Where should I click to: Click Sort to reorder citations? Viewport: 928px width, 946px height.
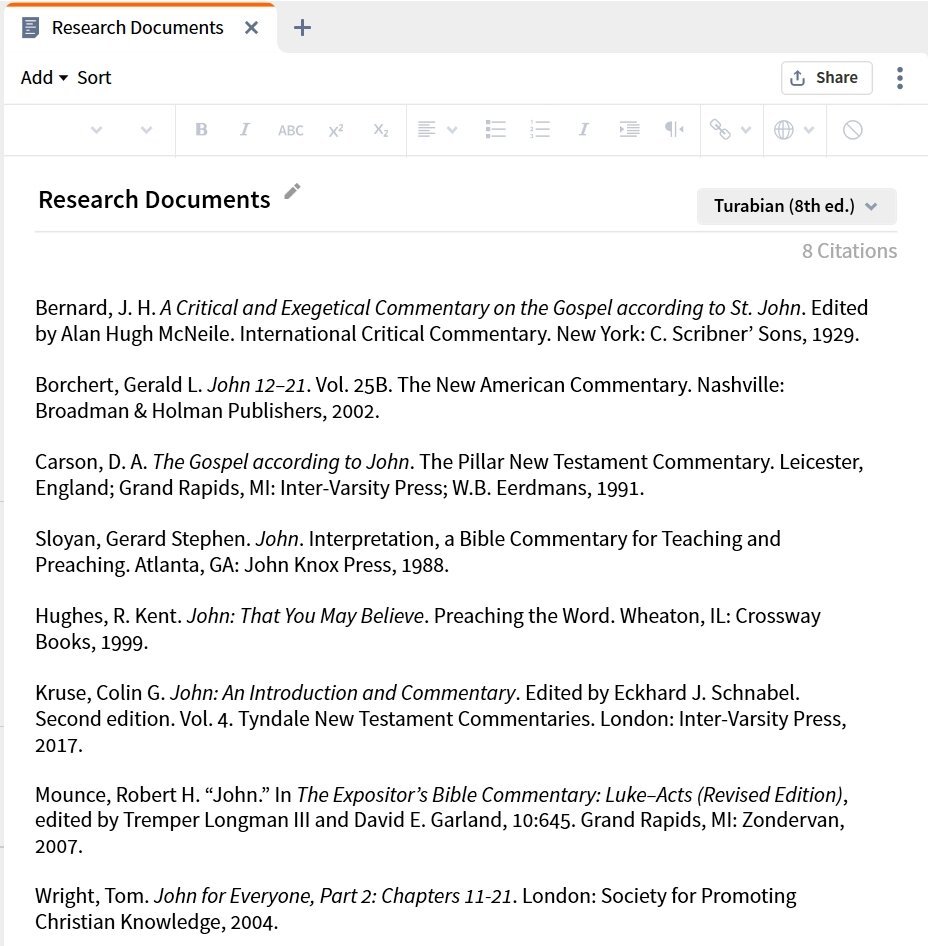point(94,78)
